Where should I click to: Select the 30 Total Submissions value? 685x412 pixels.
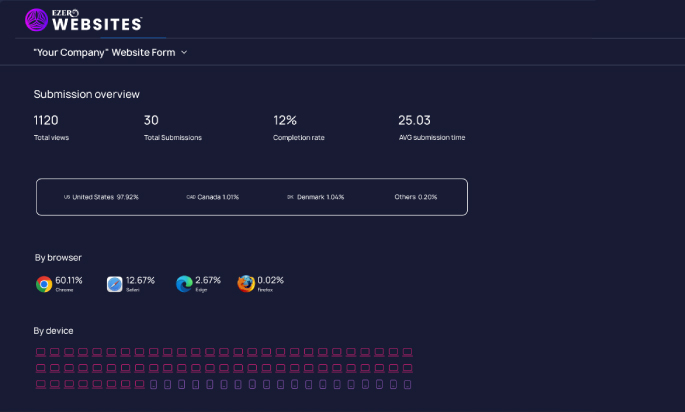click(x=151, y=120)
